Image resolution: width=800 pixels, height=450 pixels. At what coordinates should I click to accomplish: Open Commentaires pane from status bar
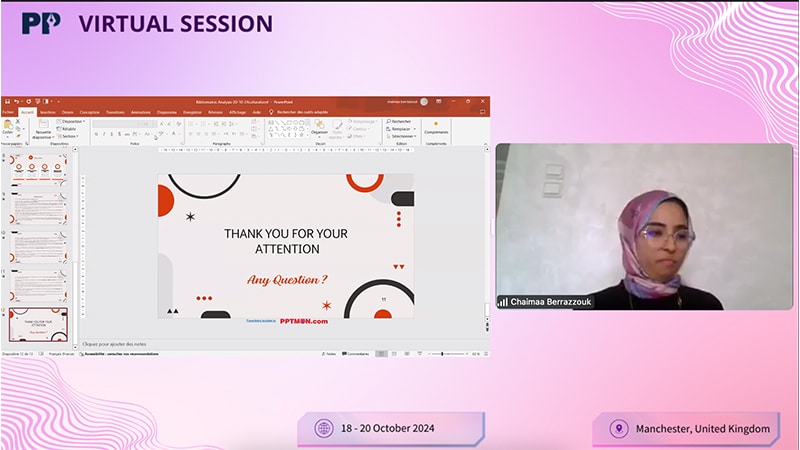tap(355, 354)
